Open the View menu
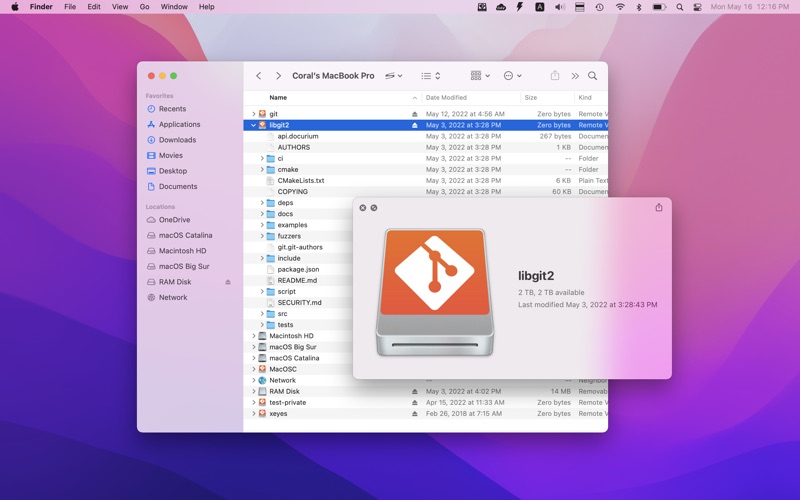Image resolution: width=800 pixels, height=500 pixels. pyautogui.click(x=120, y=7)
